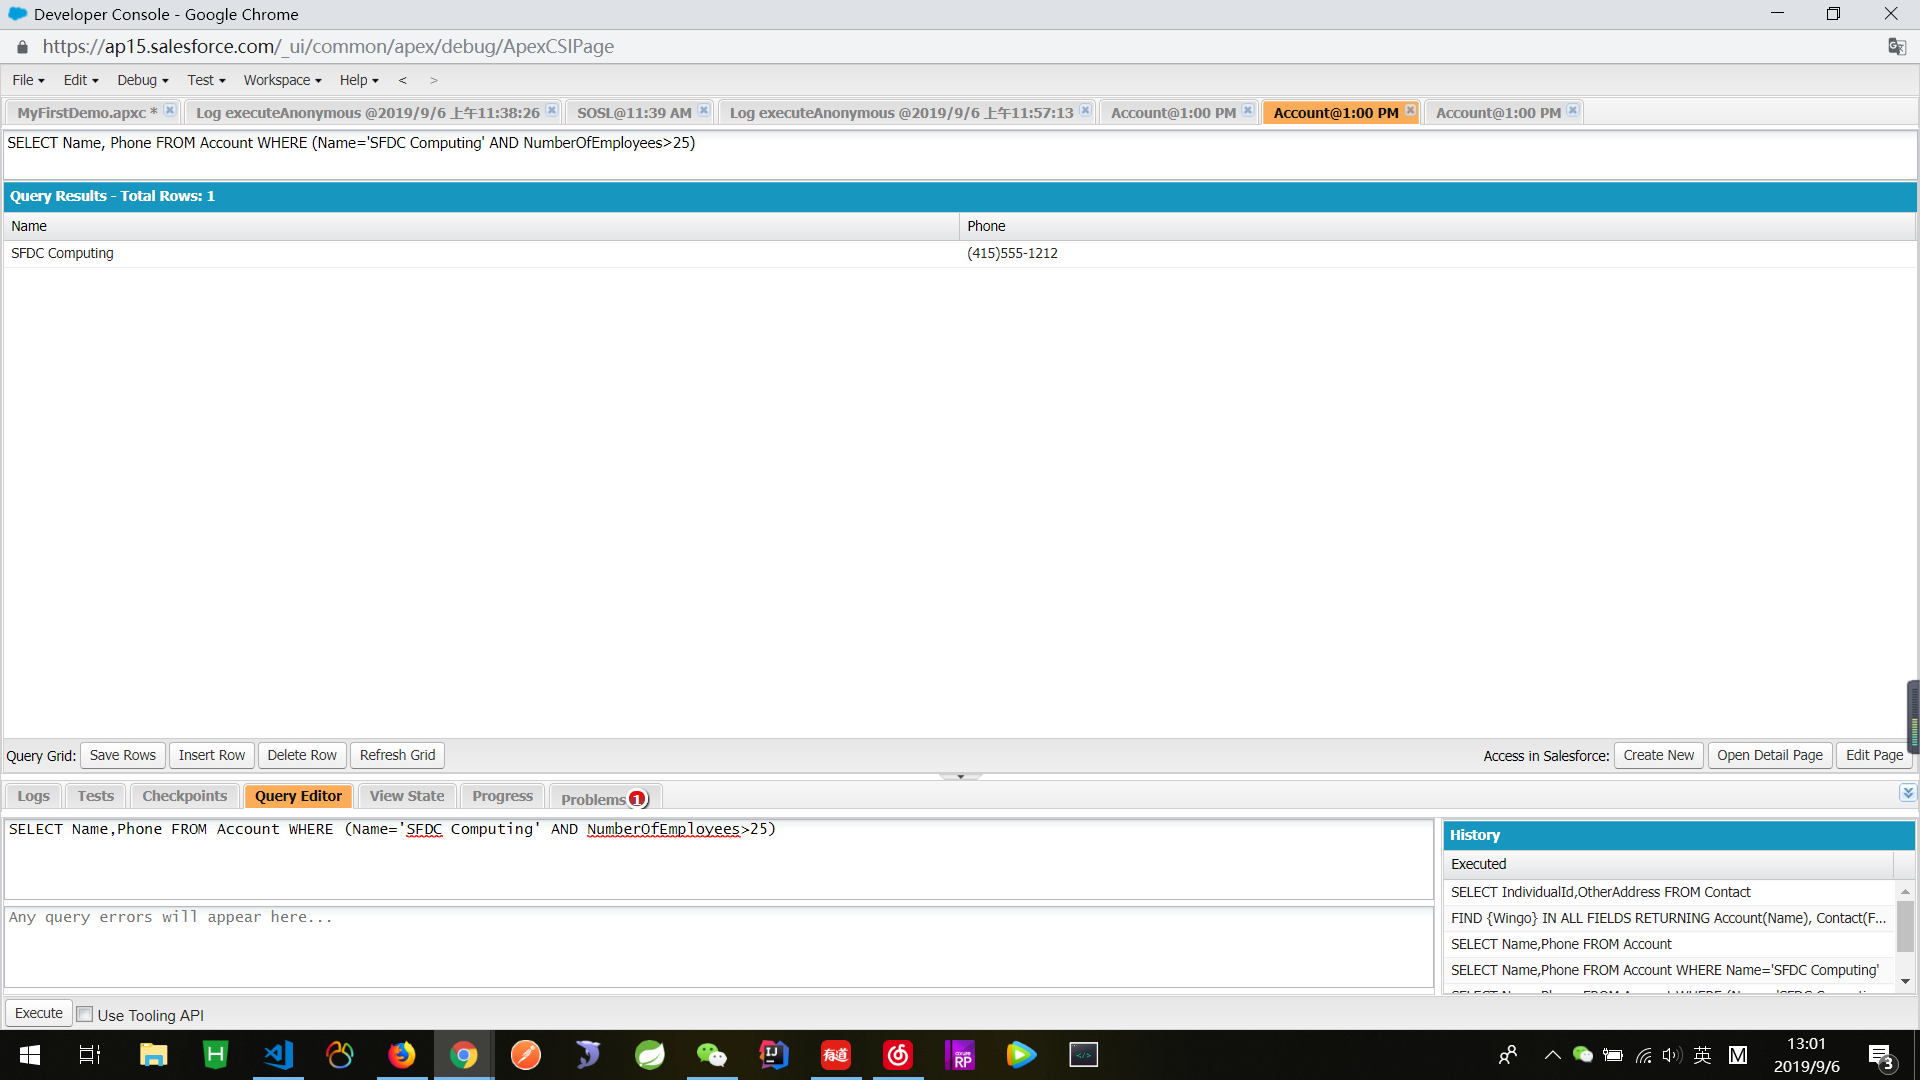Open the SOSL@11:39 AM workspace tab

[x=633, y=112]
